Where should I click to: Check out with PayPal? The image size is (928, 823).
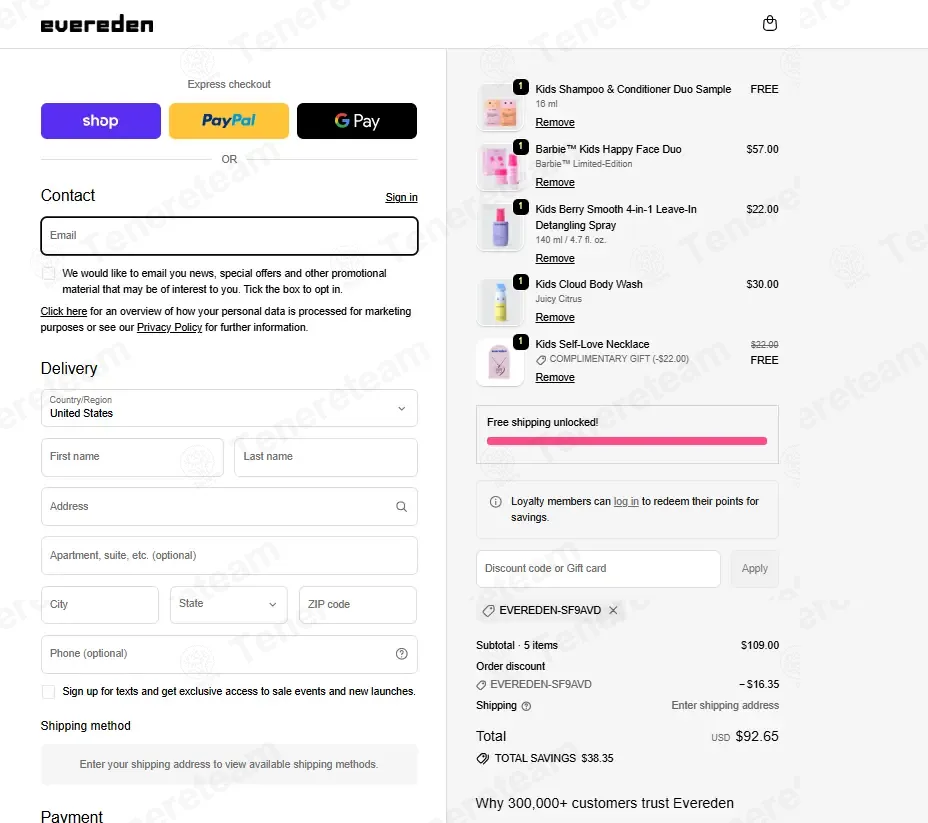tap(228, 121)
